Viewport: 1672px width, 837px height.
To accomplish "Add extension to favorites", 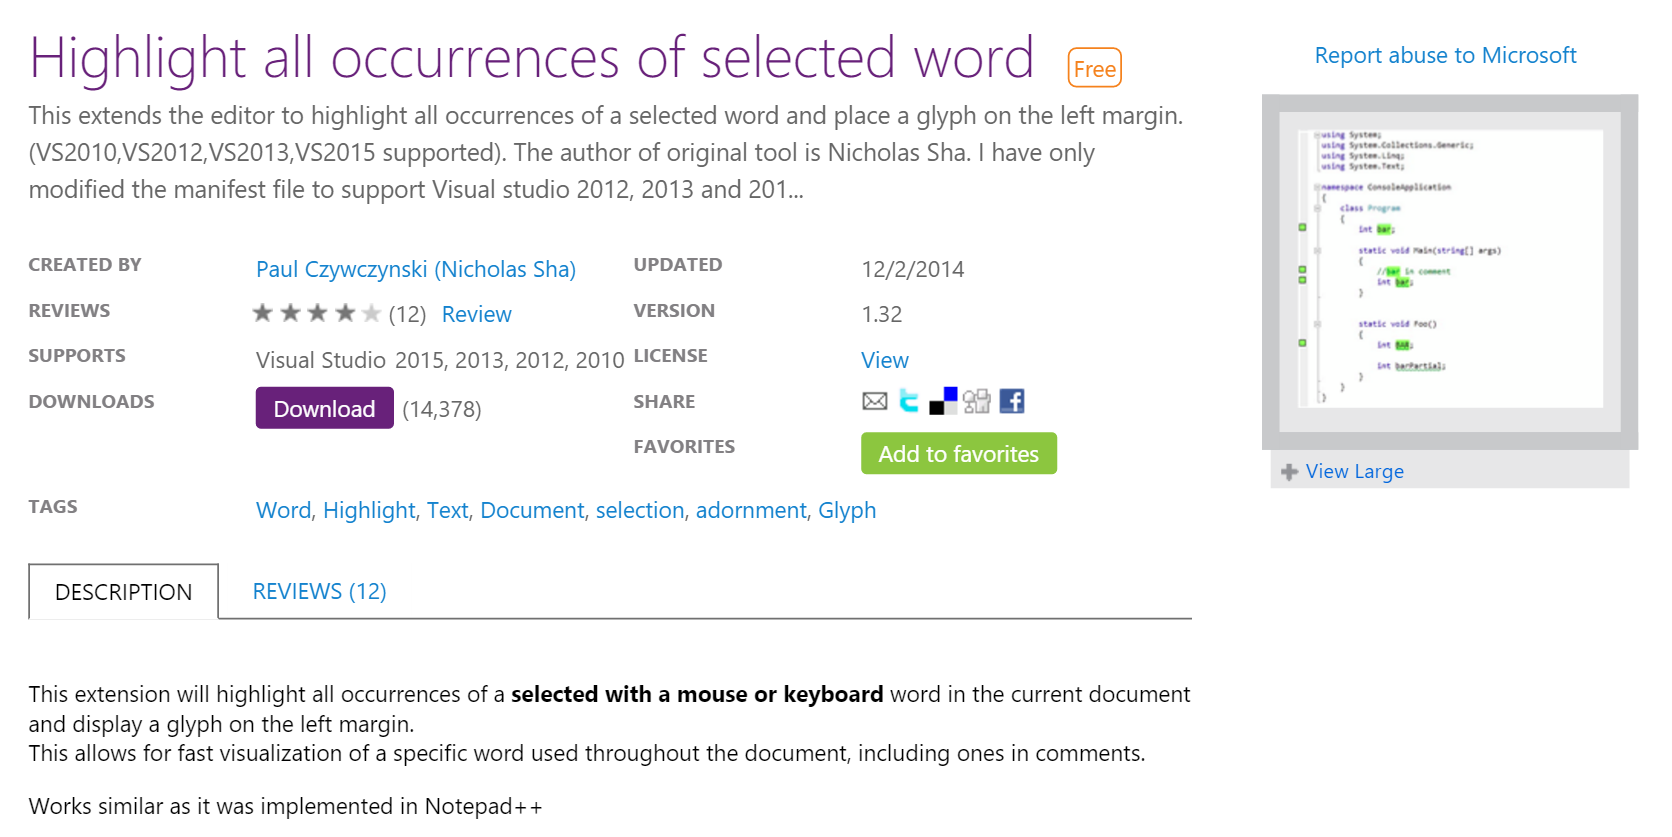I will pos(958,453).
